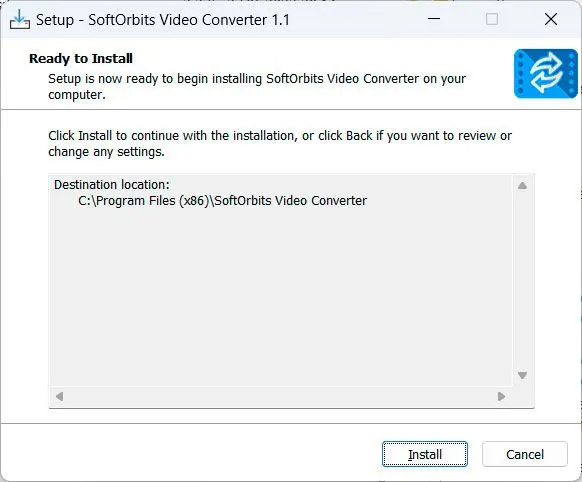This screenshot has width=582, height=482.
Task: Start installation with the Install button
Action: pos(425,454)
